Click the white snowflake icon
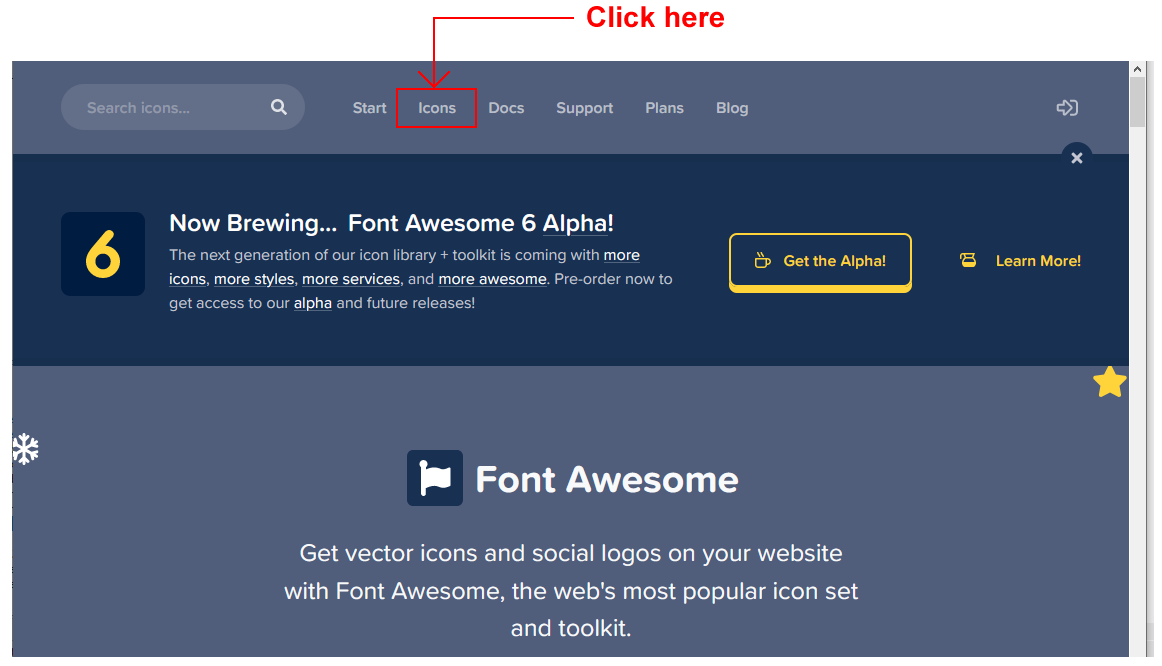This screenshot has height=666, width=1162. pyautogui.click(x=25, y=449)
